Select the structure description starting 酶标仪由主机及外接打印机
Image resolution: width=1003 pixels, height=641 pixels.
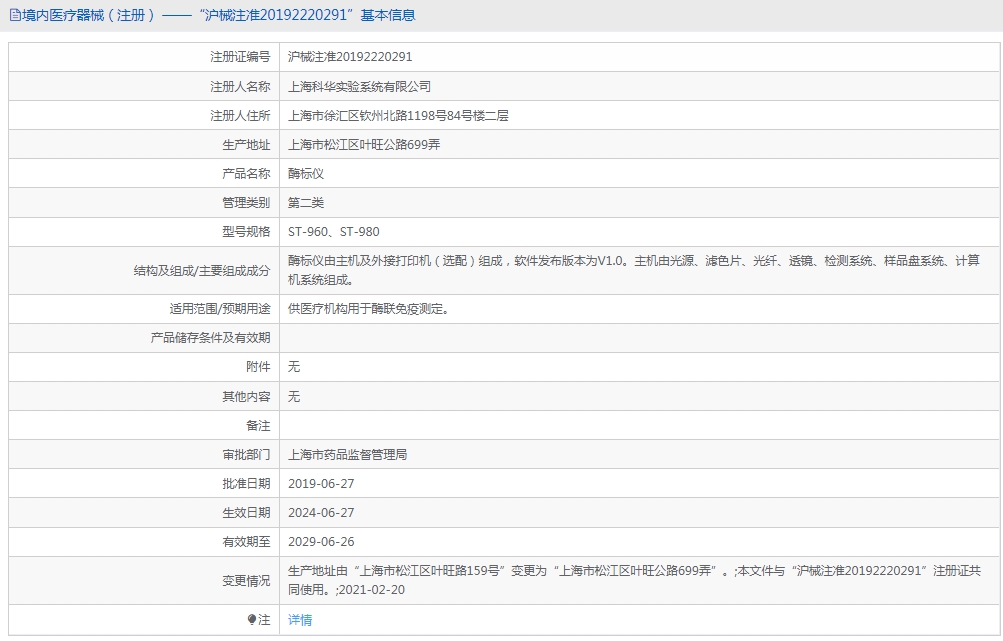pyautogui.click(x=634, y=270)
